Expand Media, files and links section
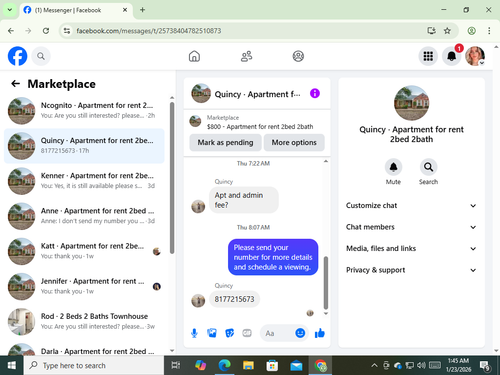Screen dimensions: 500x375 click(x=411, y=248)
